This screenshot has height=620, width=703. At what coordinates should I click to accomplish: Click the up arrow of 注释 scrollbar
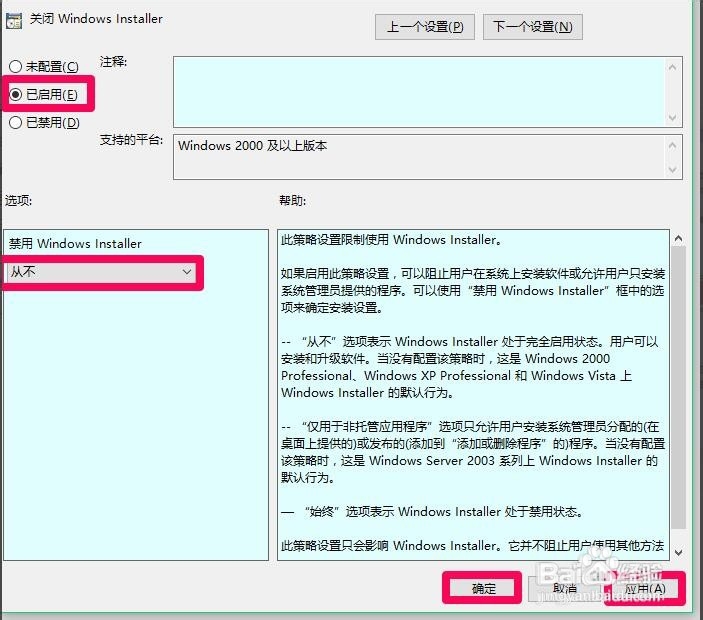pyautogui.click(x=672, y=67)
